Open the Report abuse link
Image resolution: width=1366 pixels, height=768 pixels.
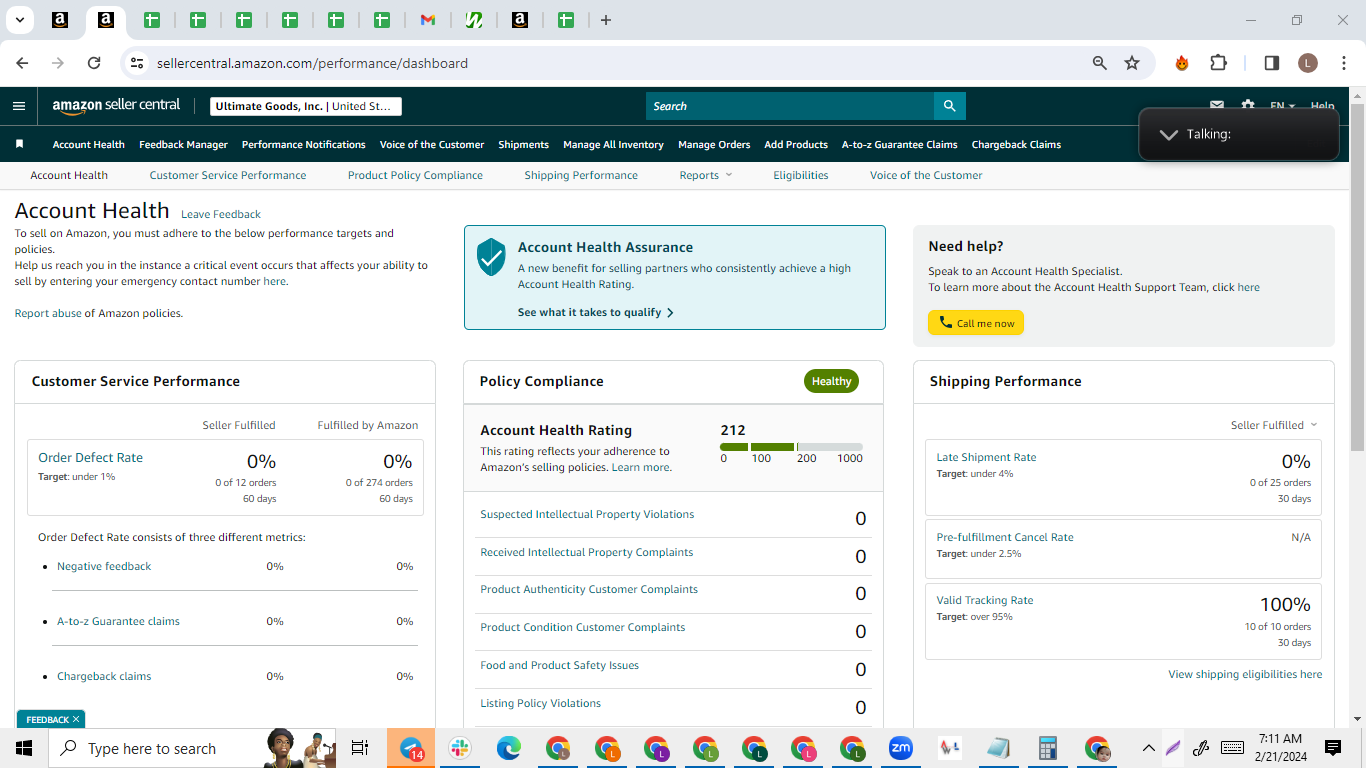(x=48, y=313)
